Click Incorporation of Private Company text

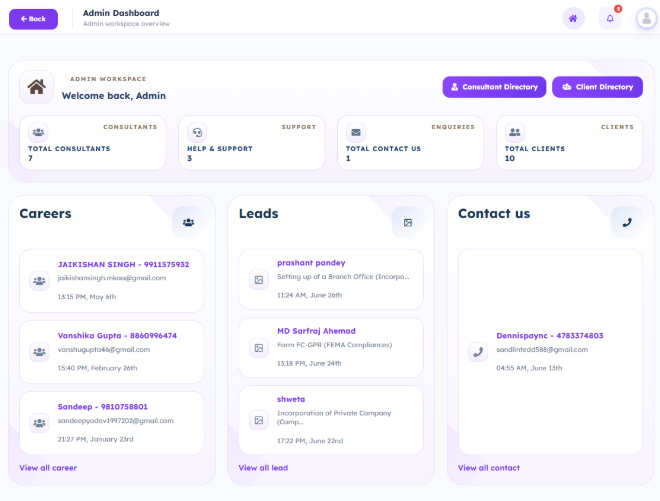(x=334, y=417)
